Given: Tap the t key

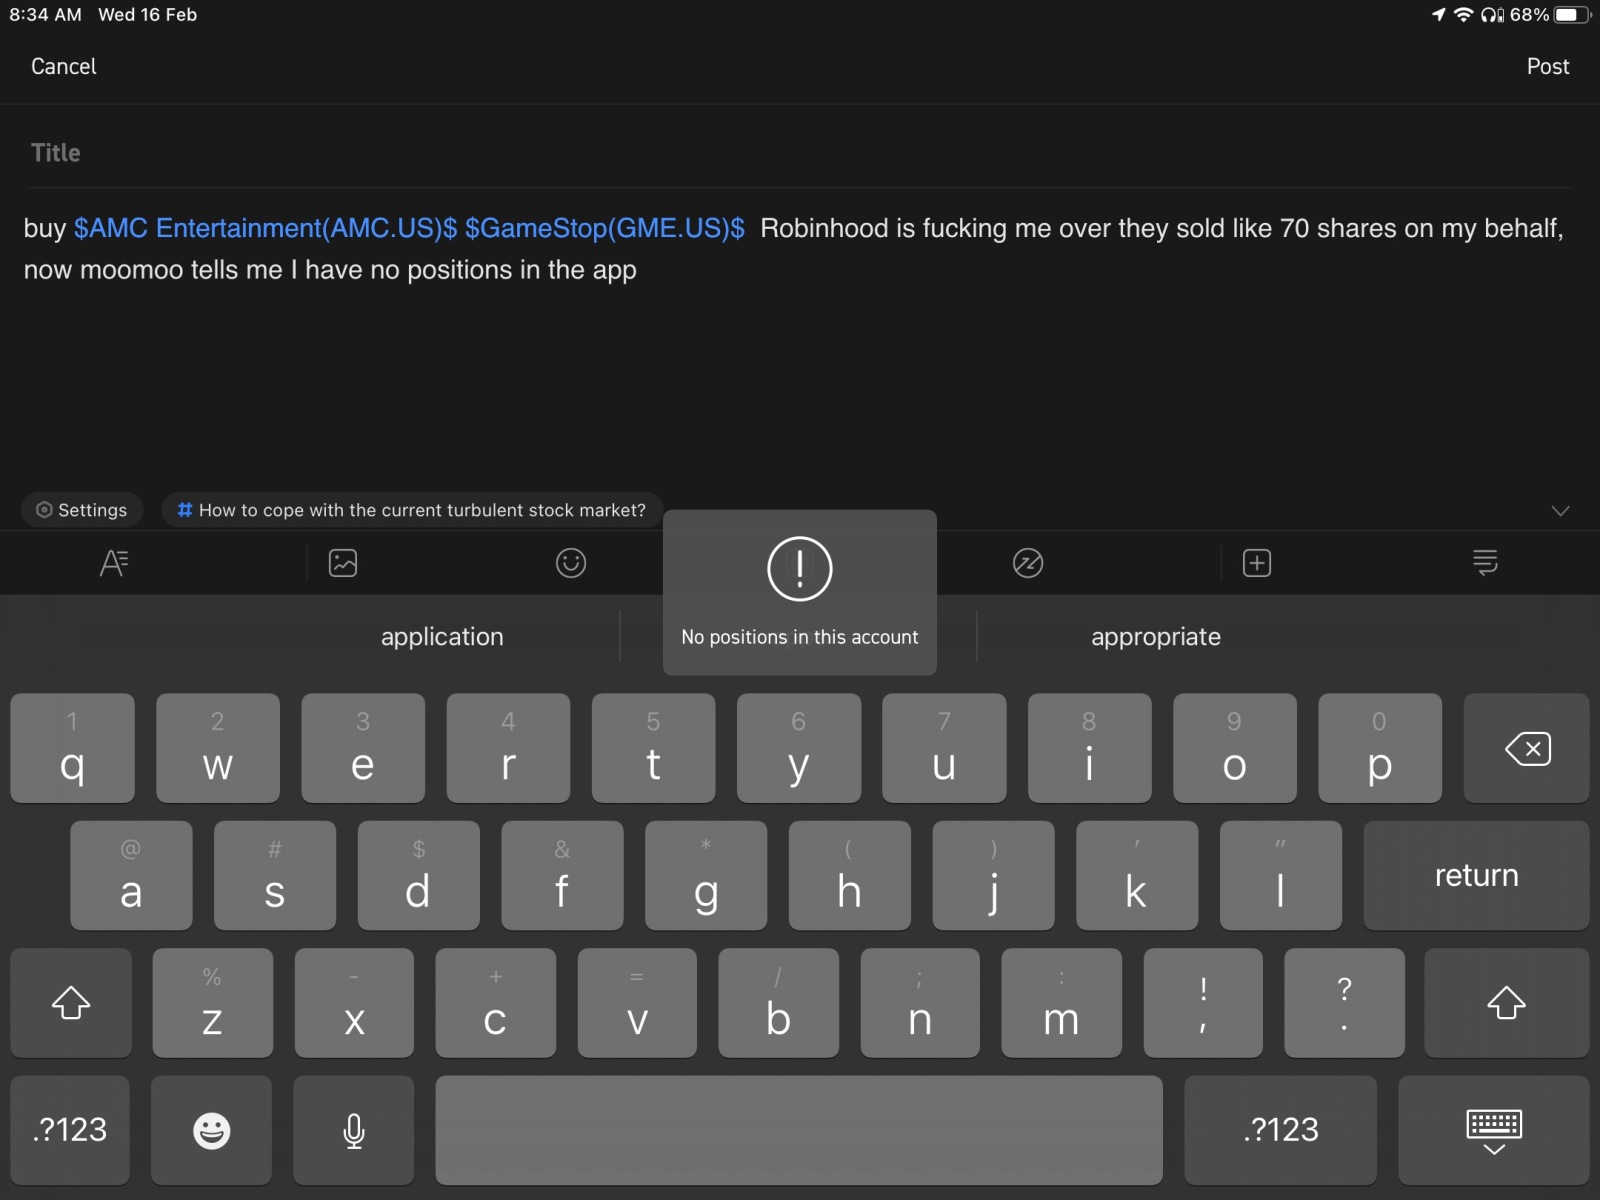Looking at the screenshot, I should (x=653, y=748).
